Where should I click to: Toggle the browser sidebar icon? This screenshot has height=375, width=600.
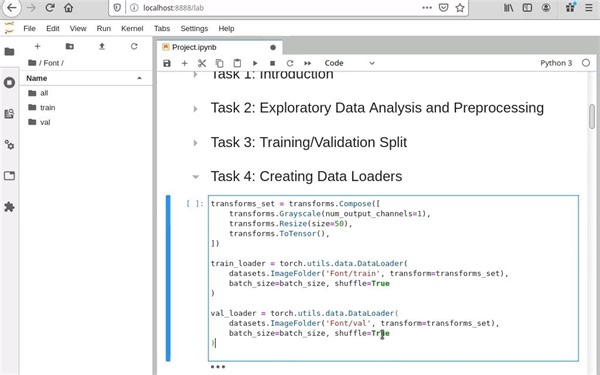[527, 8]
